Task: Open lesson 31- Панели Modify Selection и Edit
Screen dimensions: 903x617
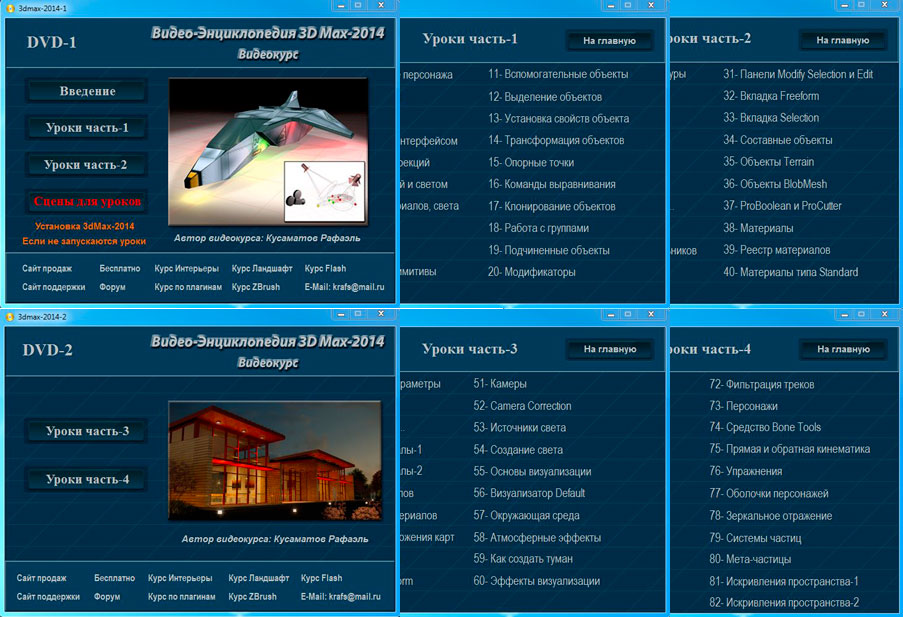Action: 798,74
